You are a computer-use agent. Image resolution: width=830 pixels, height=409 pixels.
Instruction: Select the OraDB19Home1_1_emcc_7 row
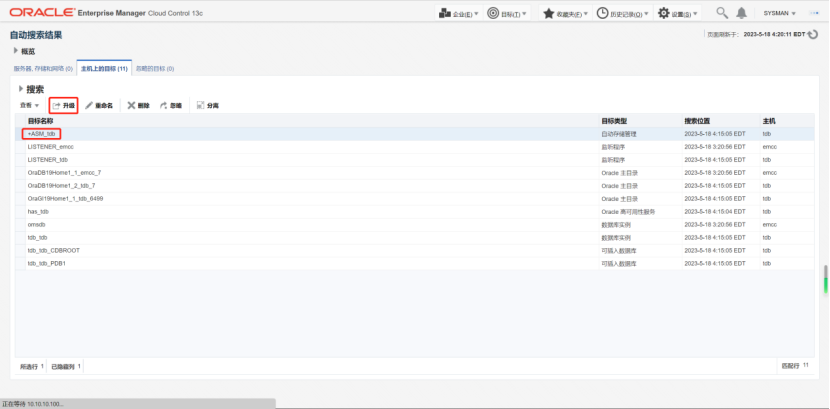tap(414, 172)
